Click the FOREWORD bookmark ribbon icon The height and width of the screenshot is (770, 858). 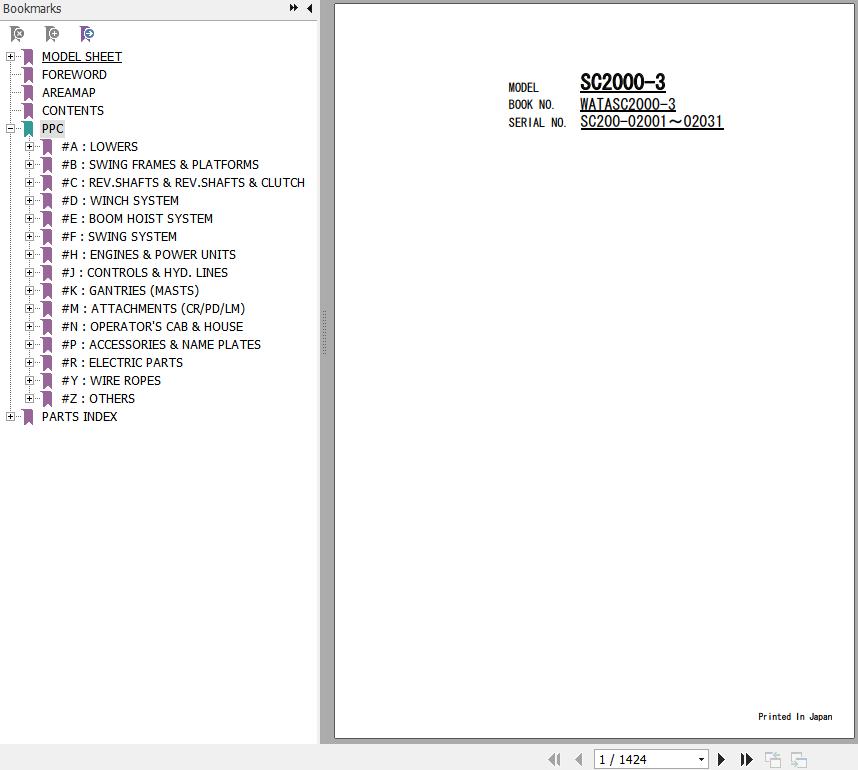coord(28,75)
